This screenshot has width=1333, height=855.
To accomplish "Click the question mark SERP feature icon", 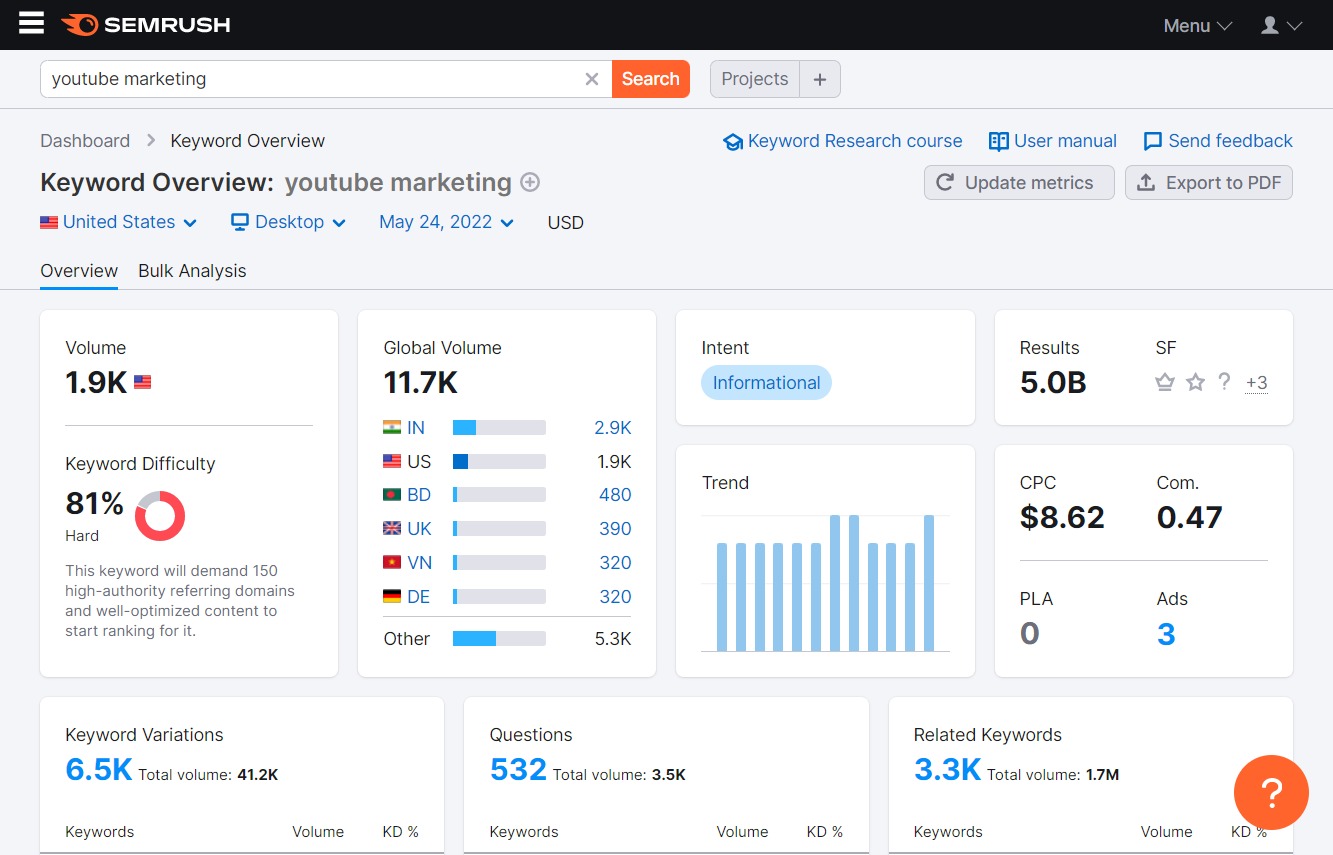I will (x=1224, y=382).
